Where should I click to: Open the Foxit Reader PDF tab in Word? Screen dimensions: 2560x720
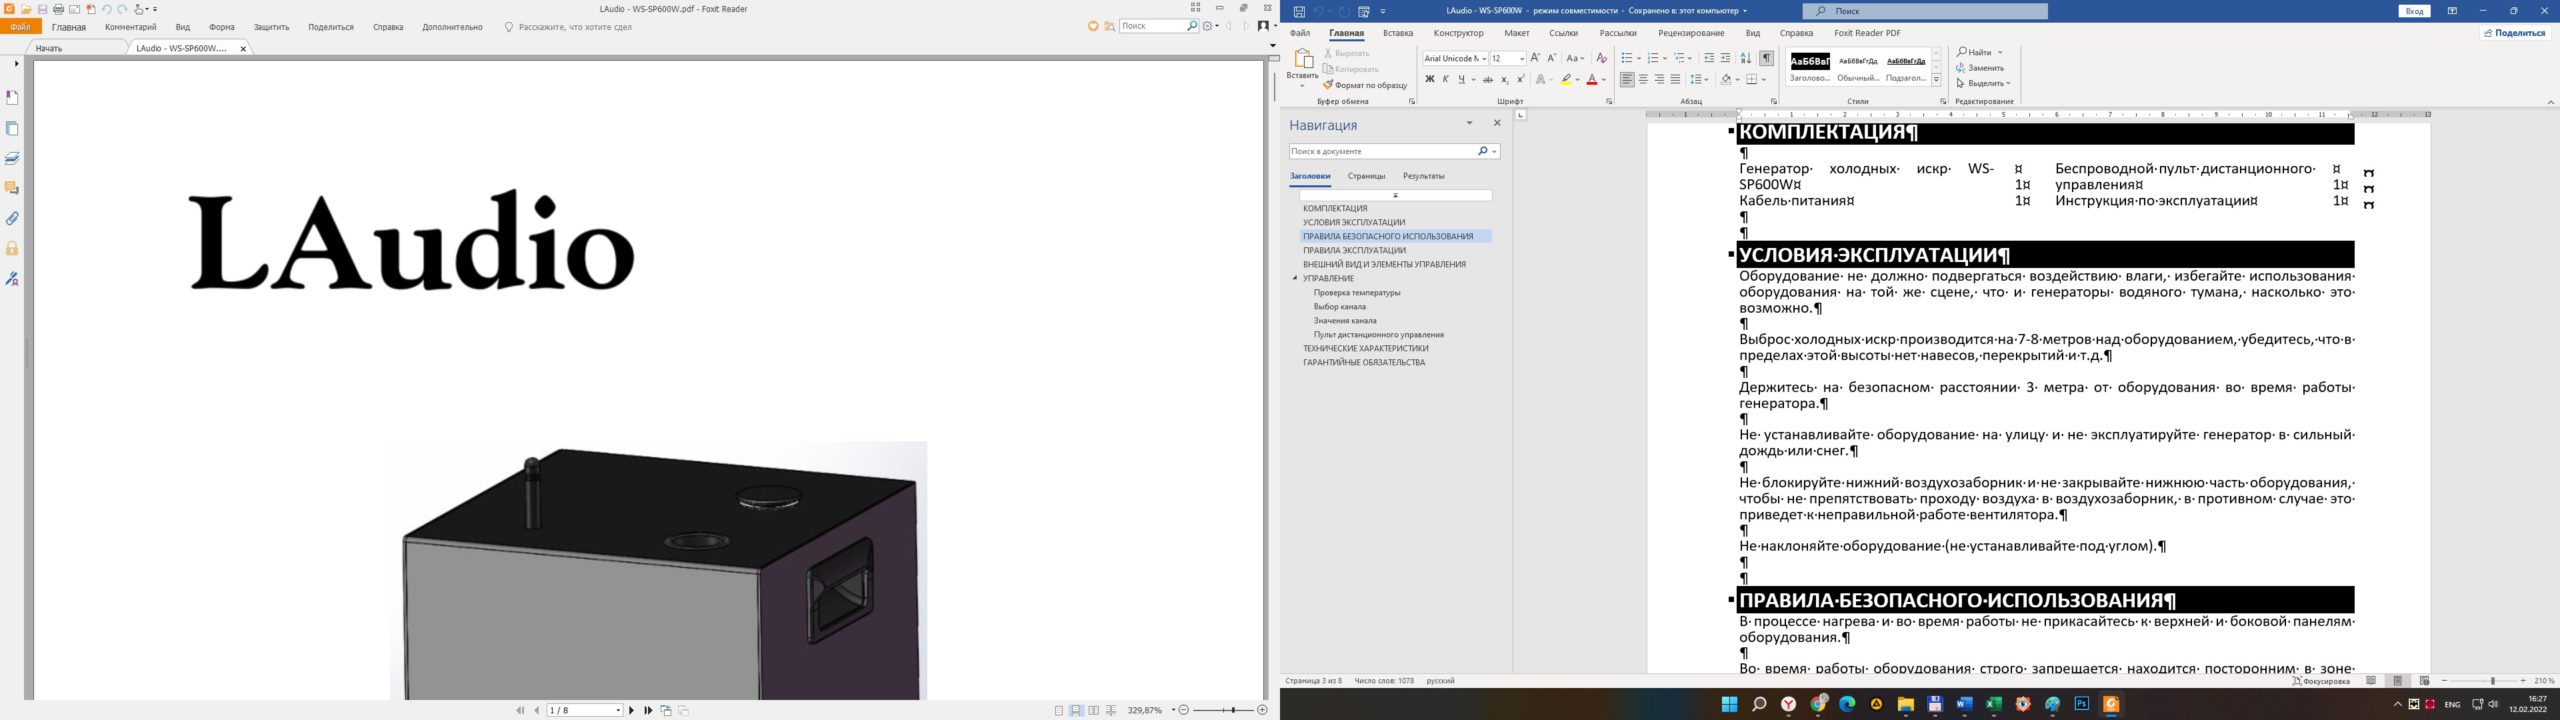(1867, 33)
